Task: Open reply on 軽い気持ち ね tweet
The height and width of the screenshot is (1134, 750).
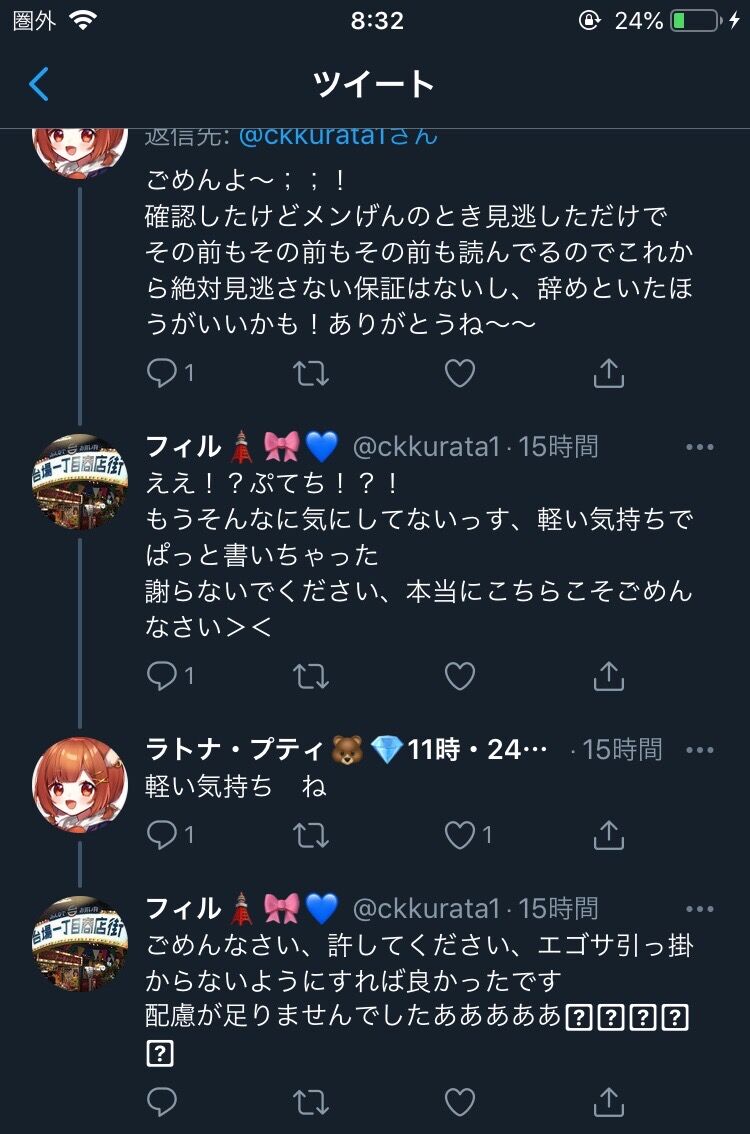Action: tap(161, 834)
